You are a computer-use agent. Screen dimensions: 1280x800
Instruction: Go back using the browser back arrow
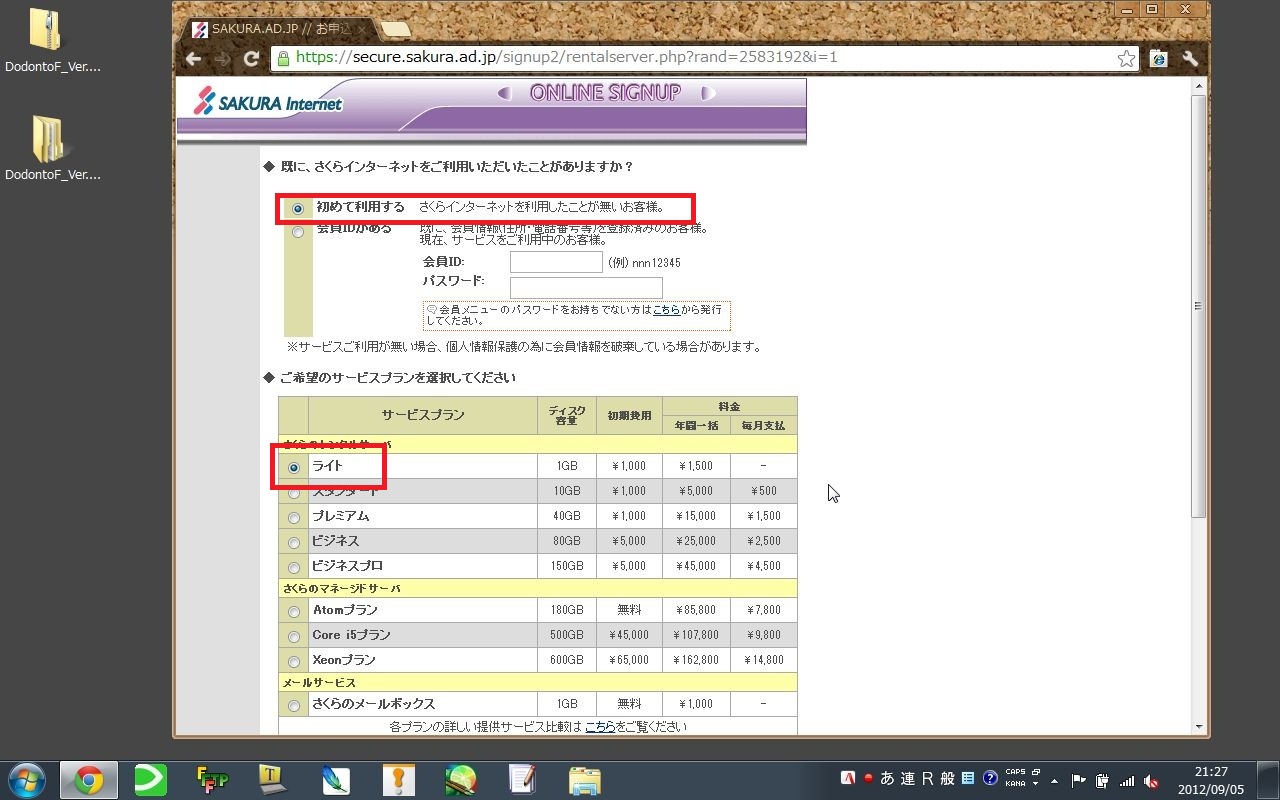pos(193,58)
